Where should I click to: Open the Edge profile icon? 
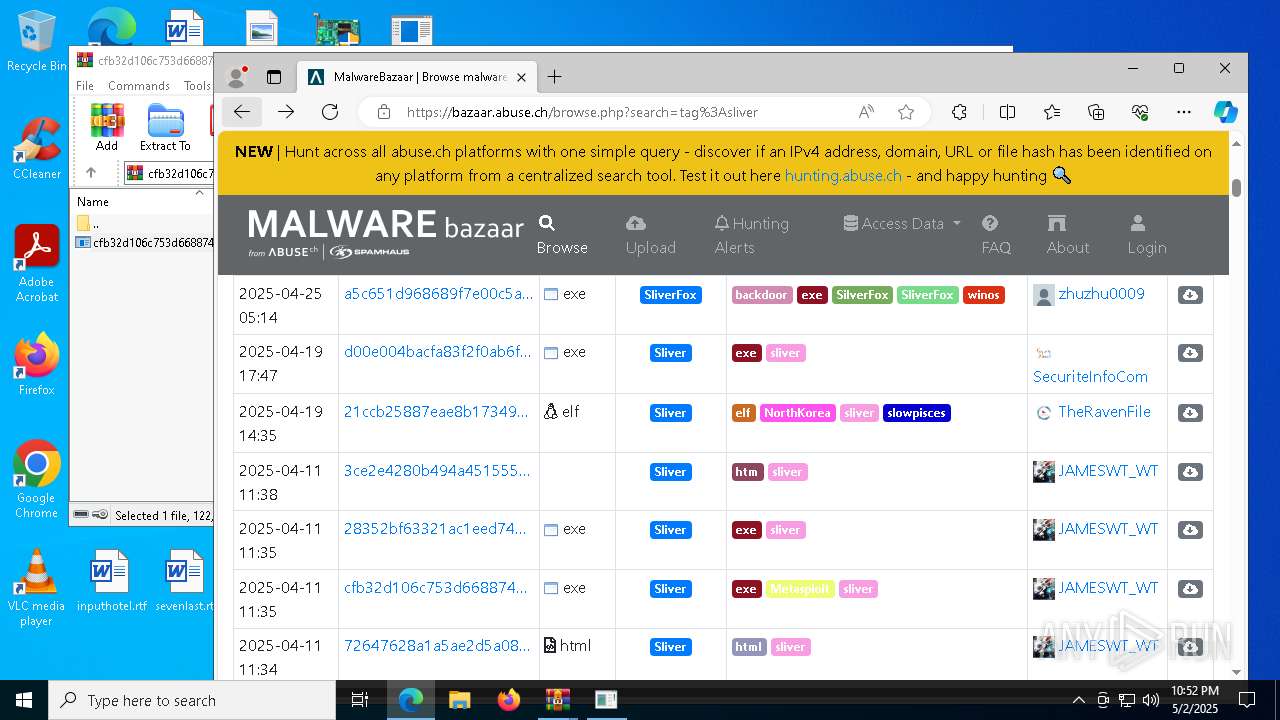(237, 76)
